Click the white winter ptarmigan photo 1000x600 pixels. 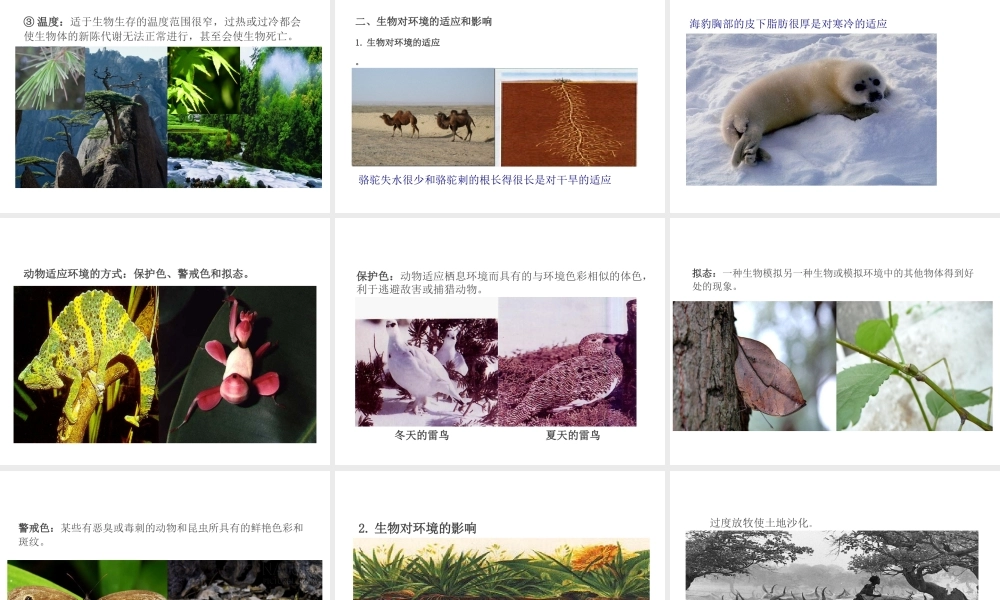pos(427,373)
